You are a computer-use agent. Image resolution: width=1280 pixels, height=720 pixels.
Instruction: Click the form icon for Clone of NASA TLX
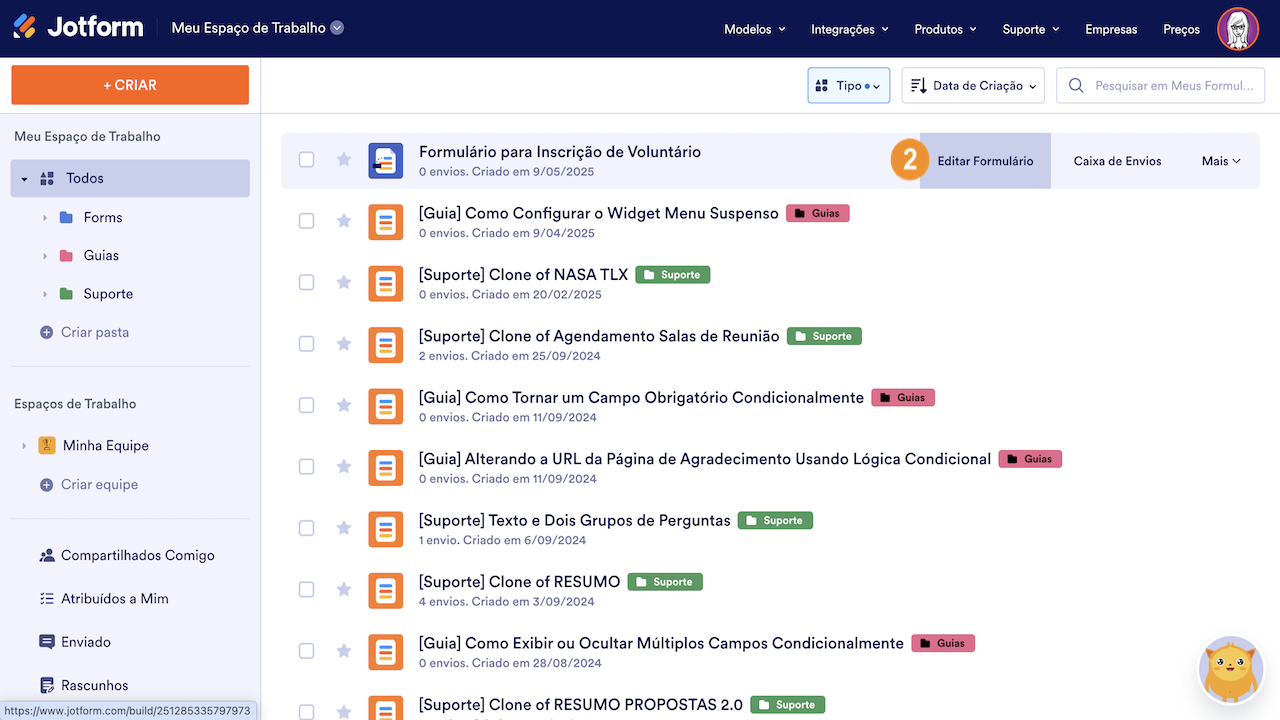coord(385,283)
